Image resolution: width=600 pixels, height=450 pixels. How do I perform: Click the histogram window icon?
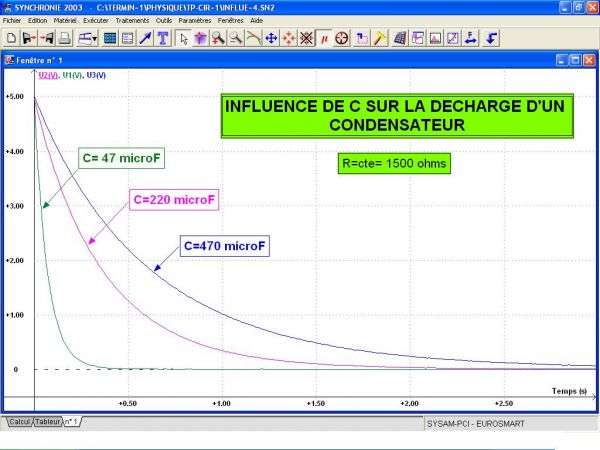click(x=435, y=38)
